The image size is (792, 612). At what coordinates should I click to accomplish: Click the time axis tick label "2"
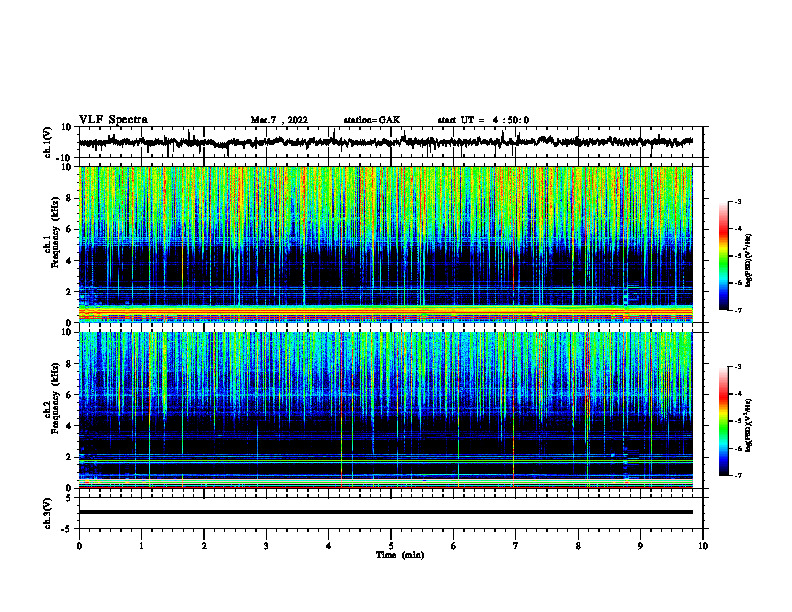[204, 546]
